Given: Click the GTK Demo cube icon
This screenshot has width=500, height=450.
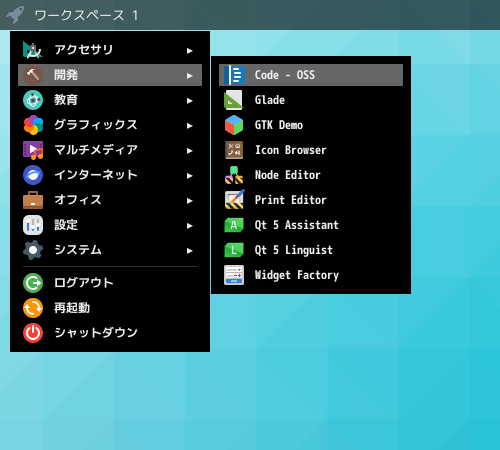Looking at the screenshot, I should (234, 125).
